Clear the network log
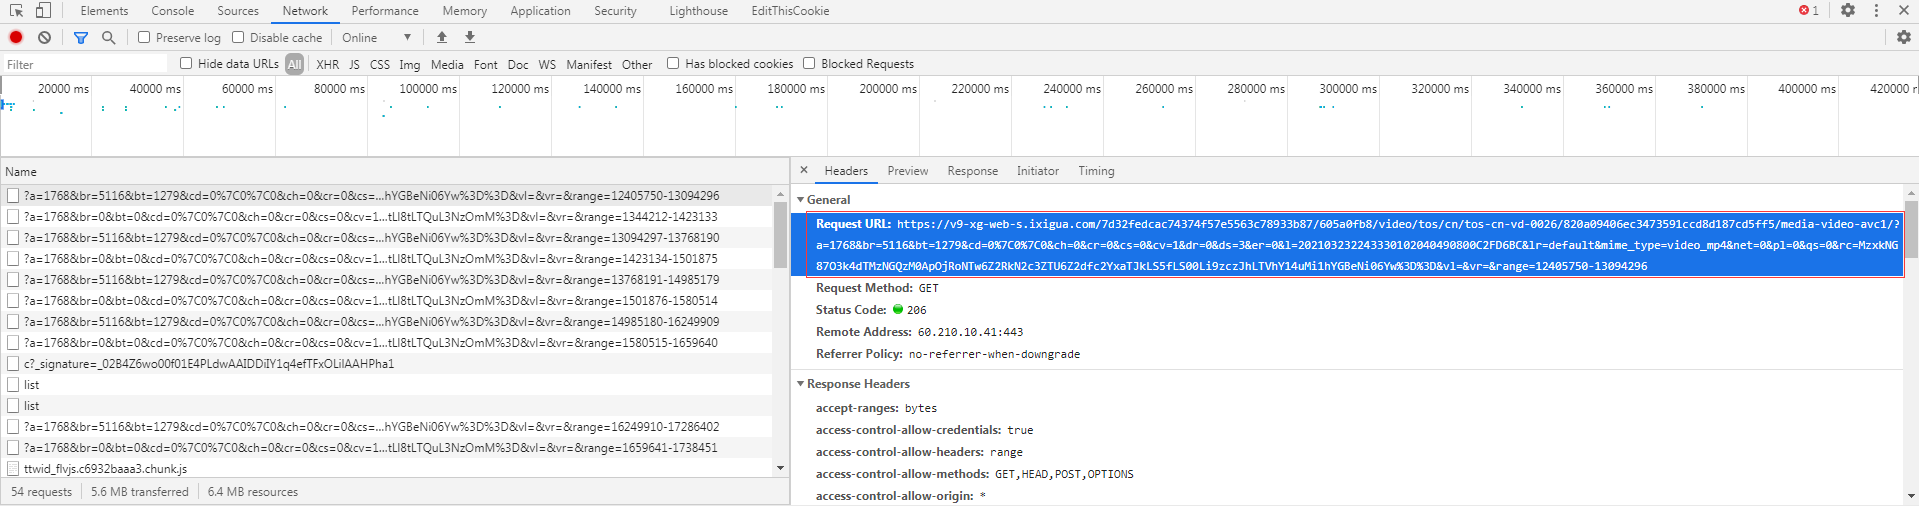Screen dimensions: 1919x506 pyautogui.click(x=44, y=37)
